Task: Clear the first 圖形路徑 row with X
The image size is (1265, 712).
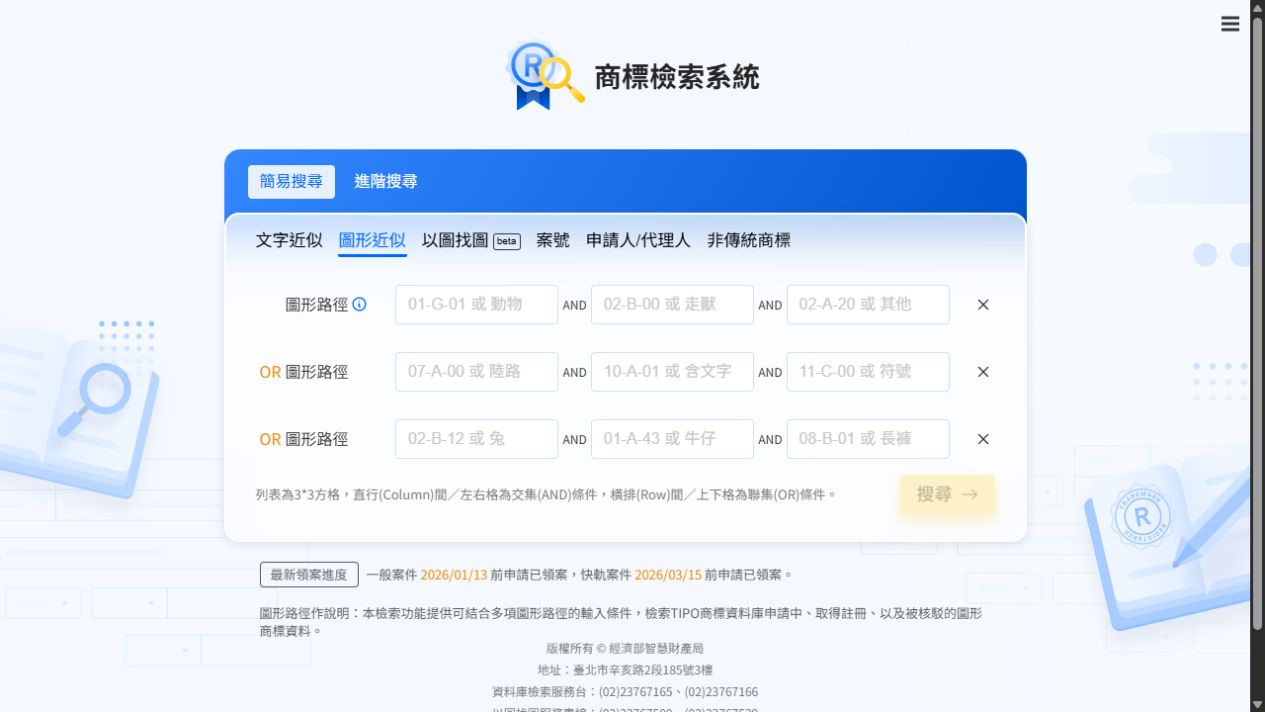Action: [983, 305]
